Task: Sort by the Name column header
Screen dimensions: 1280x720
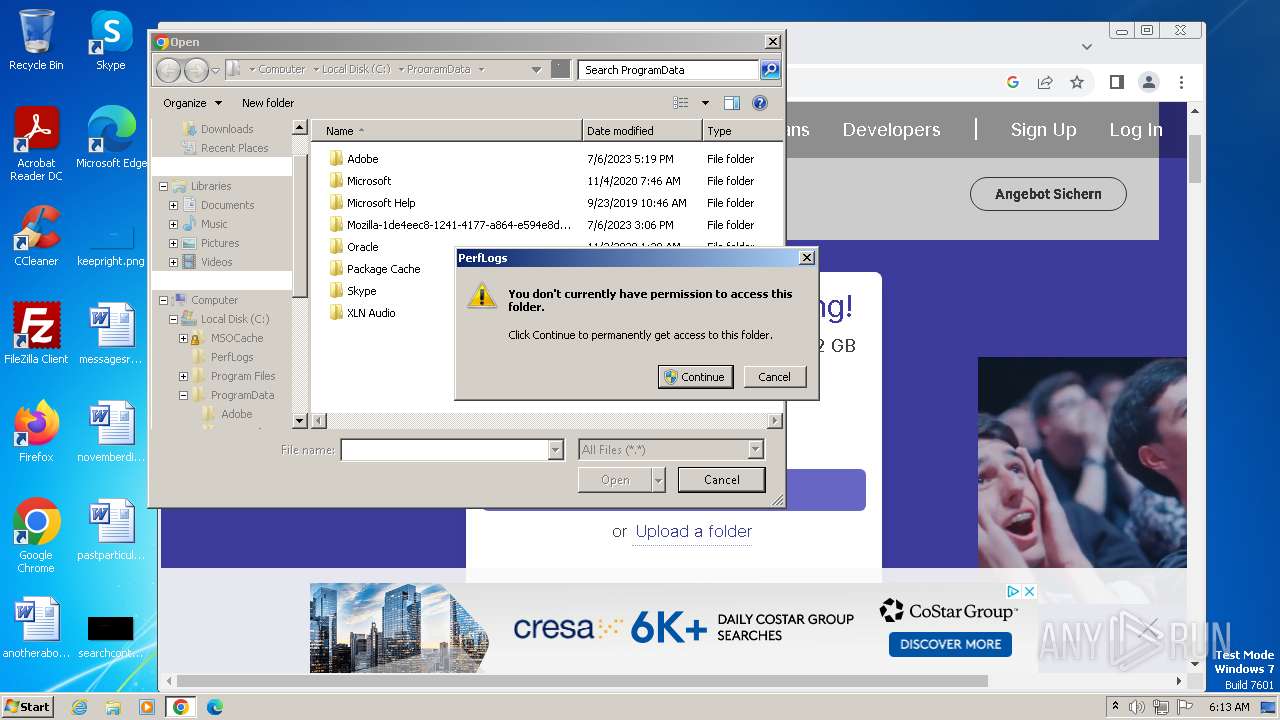Action: tap(446, 131)
